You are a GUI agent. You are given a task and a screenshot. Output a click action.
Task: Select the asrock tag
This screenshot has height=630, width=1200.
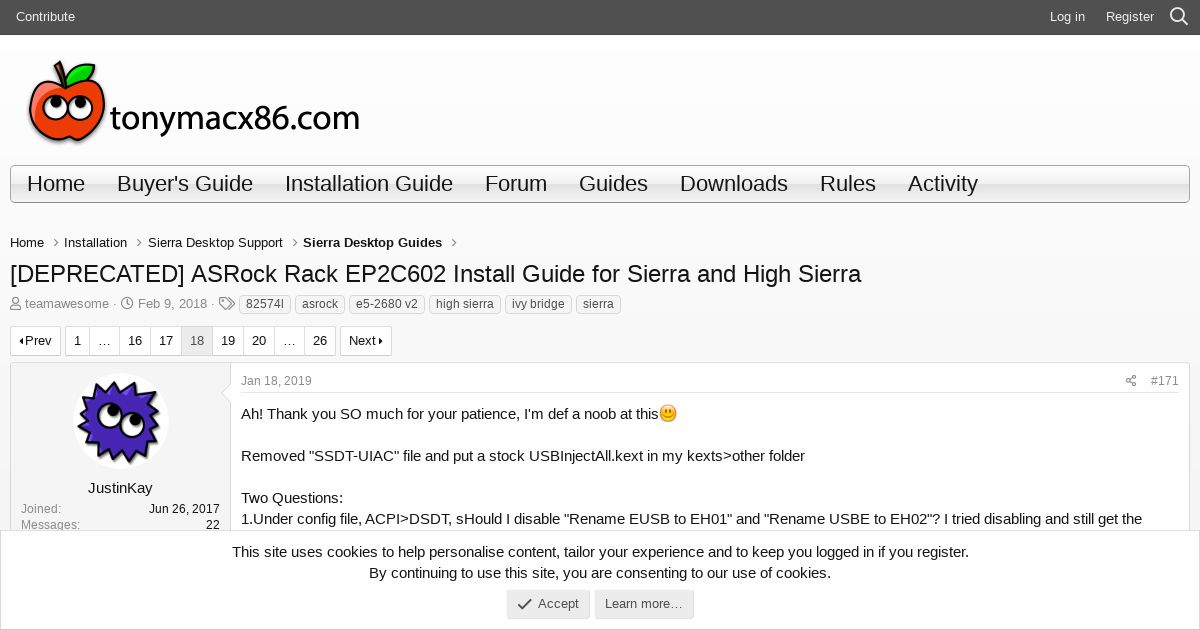[x=320, y=304]
